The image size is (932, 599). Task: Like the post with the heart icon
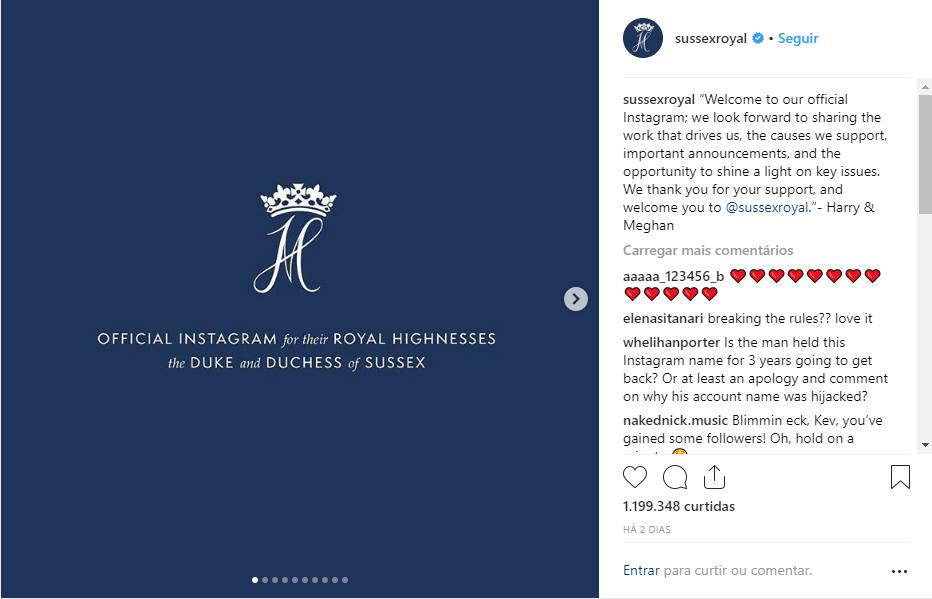point(635,477)
